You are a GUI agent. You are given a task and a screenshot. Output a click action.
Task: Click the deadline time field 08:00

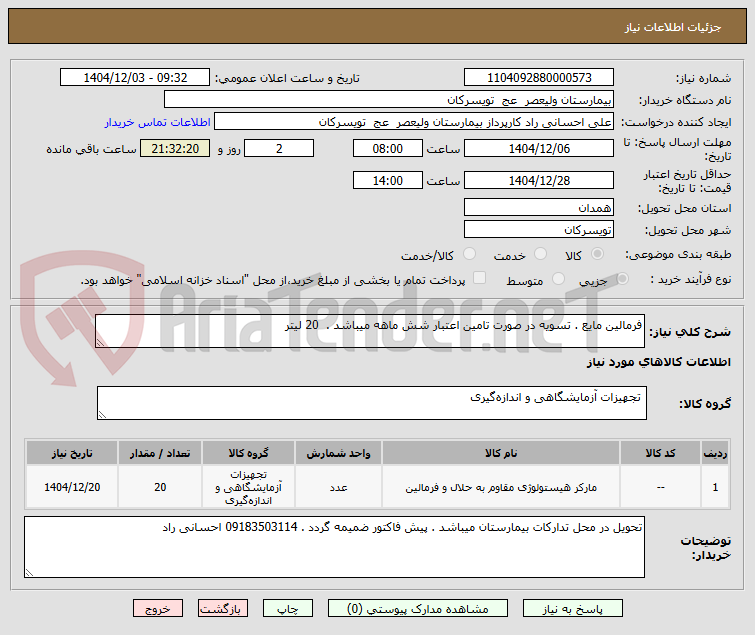pyautogui.click(x=388, y=148)
